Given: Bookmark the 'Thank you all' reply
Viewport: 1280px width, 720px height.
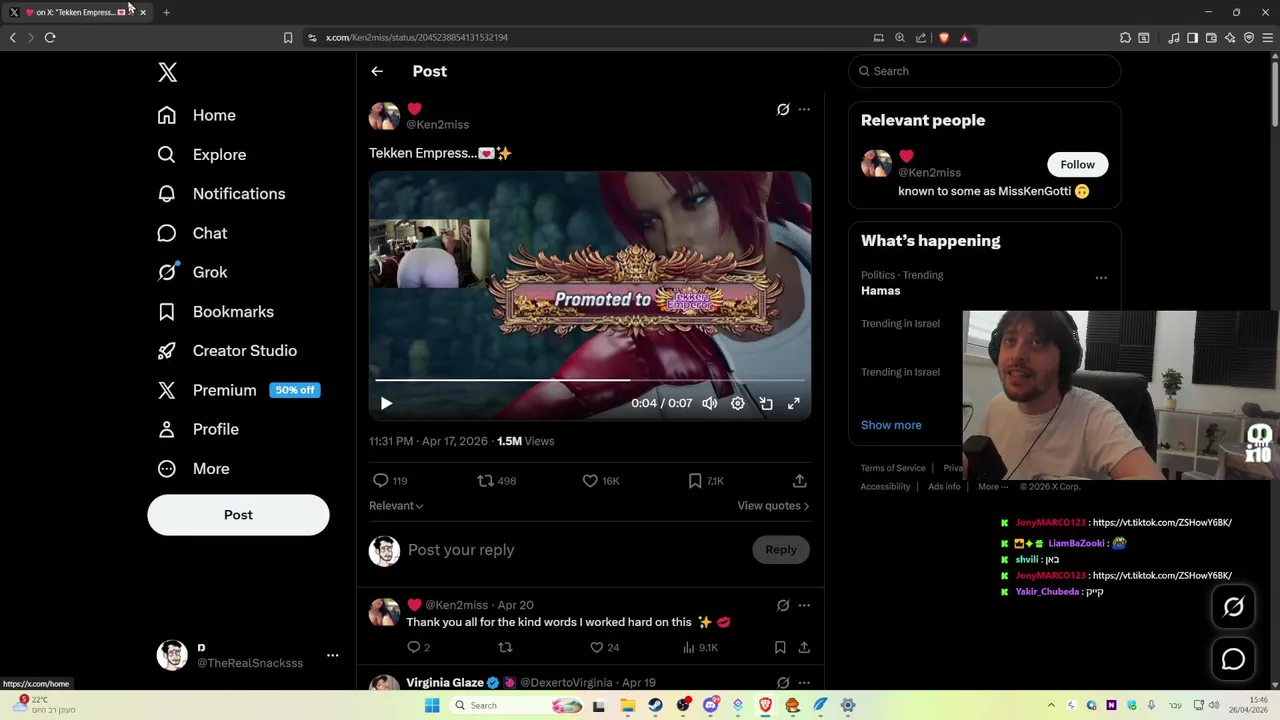Looking at the screenshot, I should (780, 648).
